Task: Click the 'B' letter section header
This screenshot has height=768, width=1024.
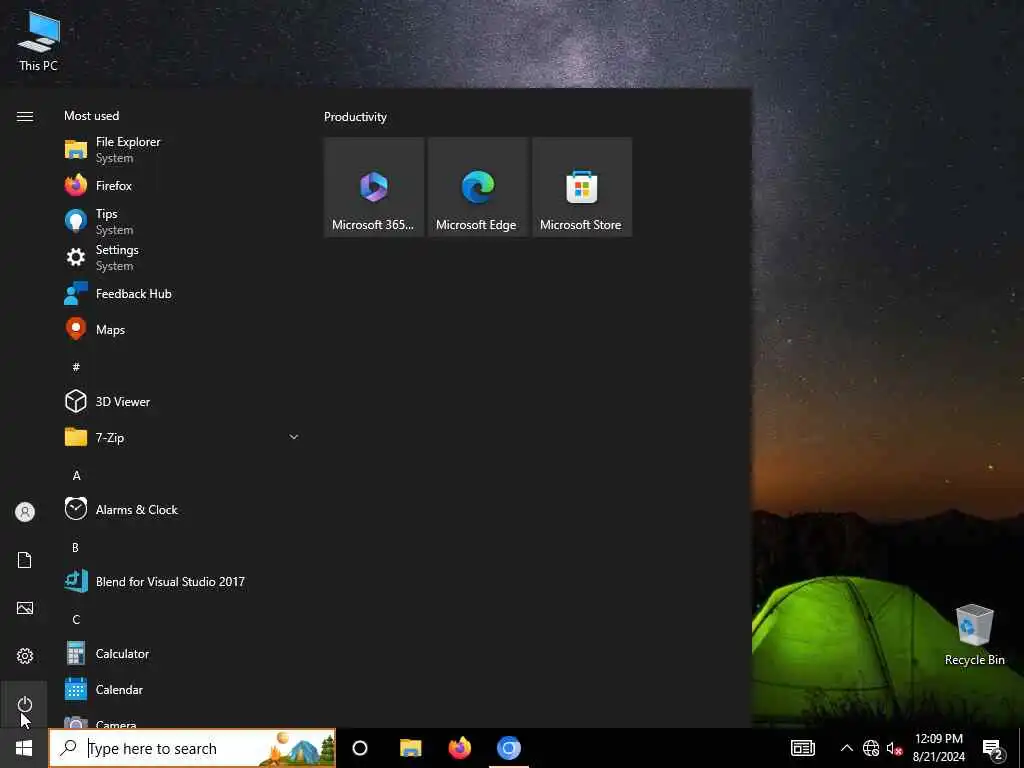Action: click(76, 547)
